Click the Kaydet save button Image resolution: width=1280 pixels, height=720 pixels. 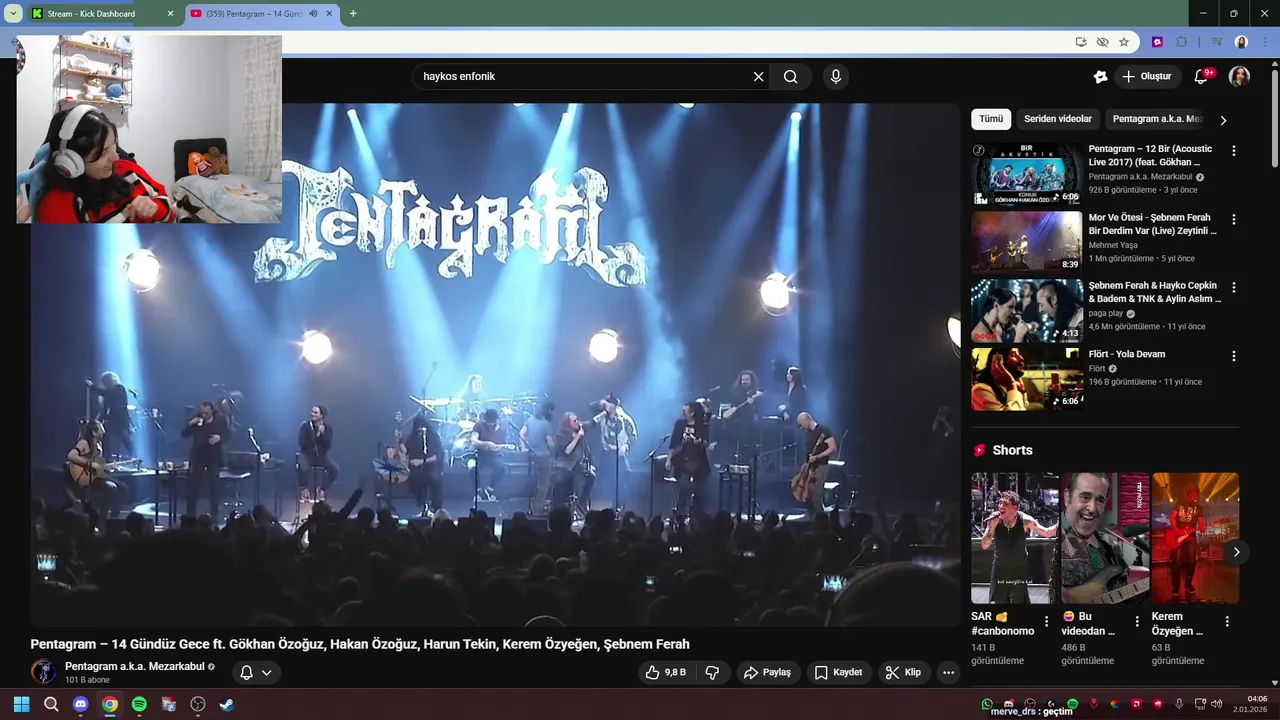[838, 672]
